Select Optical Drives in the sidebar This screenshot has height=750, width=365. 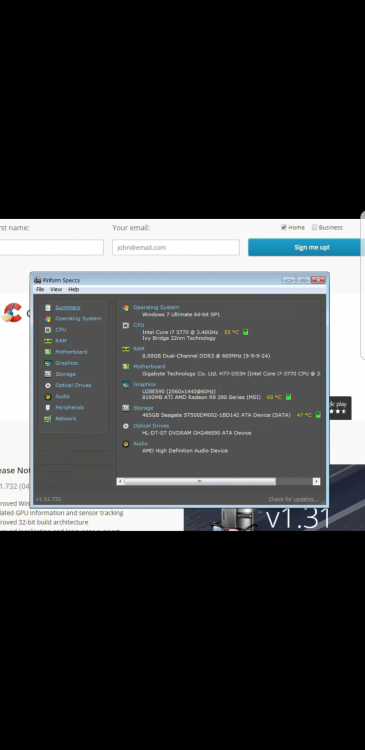coord(73,385)
